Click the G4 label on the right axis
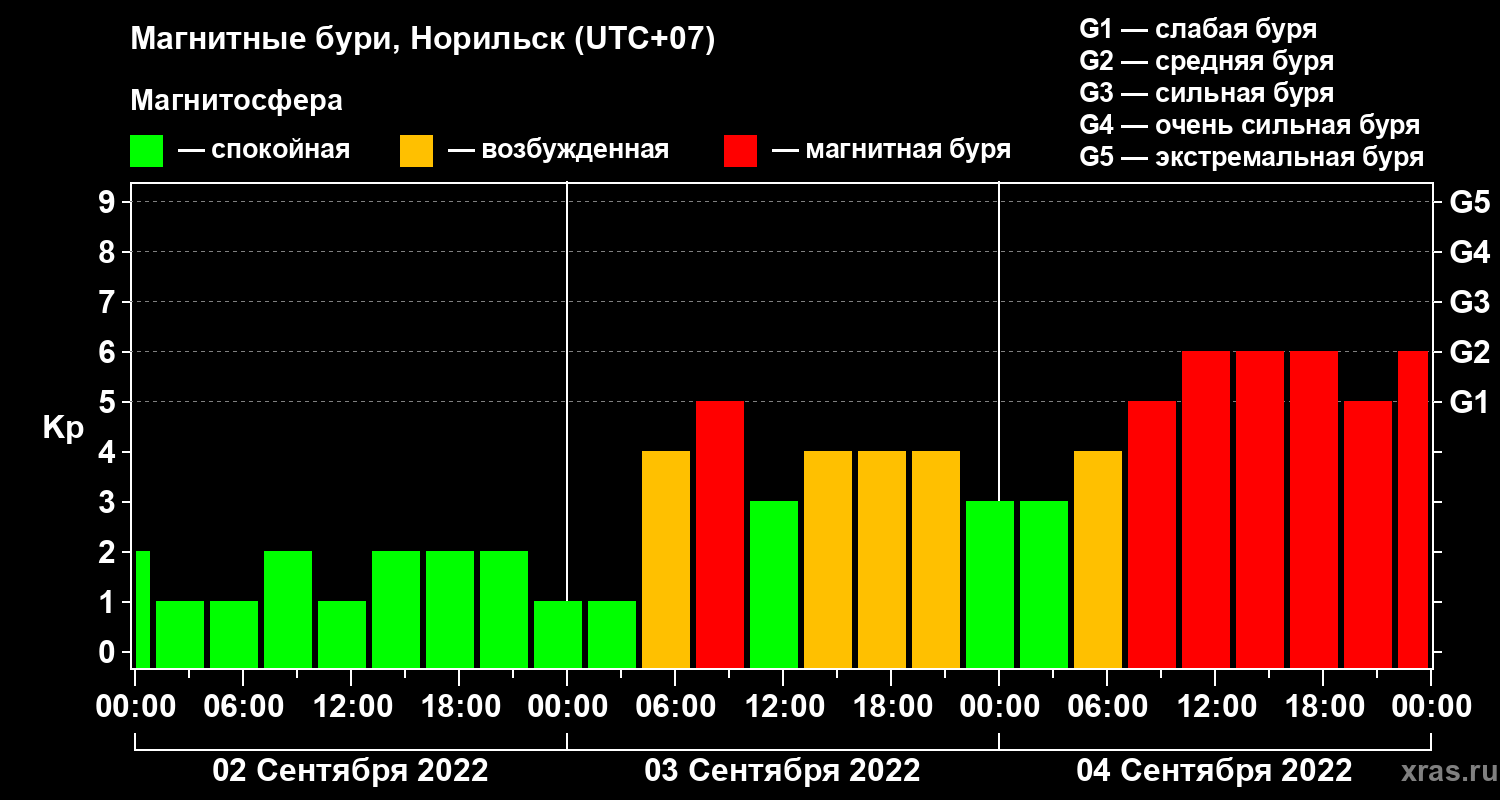 1469,252
